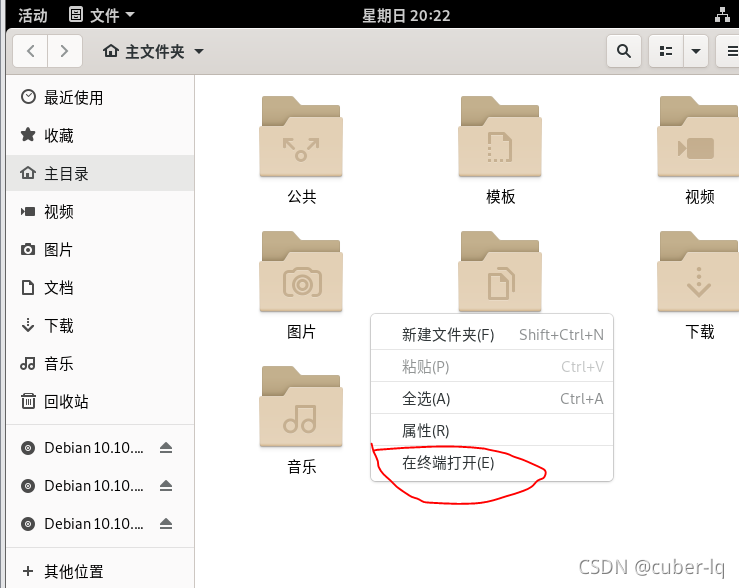The image size is (739, 588).
Task: Switch to list view icon
Action: coord(665,51)
